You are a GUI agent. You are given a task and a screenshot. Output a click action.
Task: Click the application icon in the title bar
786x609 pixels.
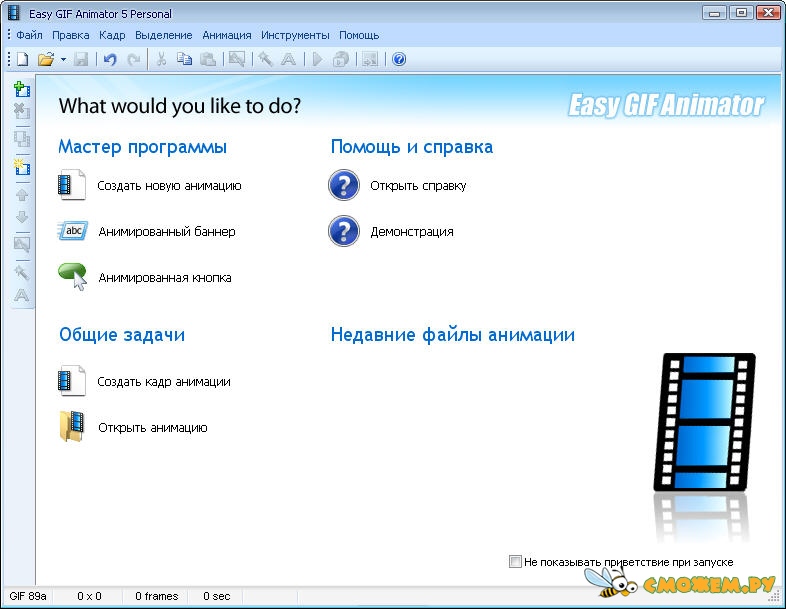coord(14,13)
